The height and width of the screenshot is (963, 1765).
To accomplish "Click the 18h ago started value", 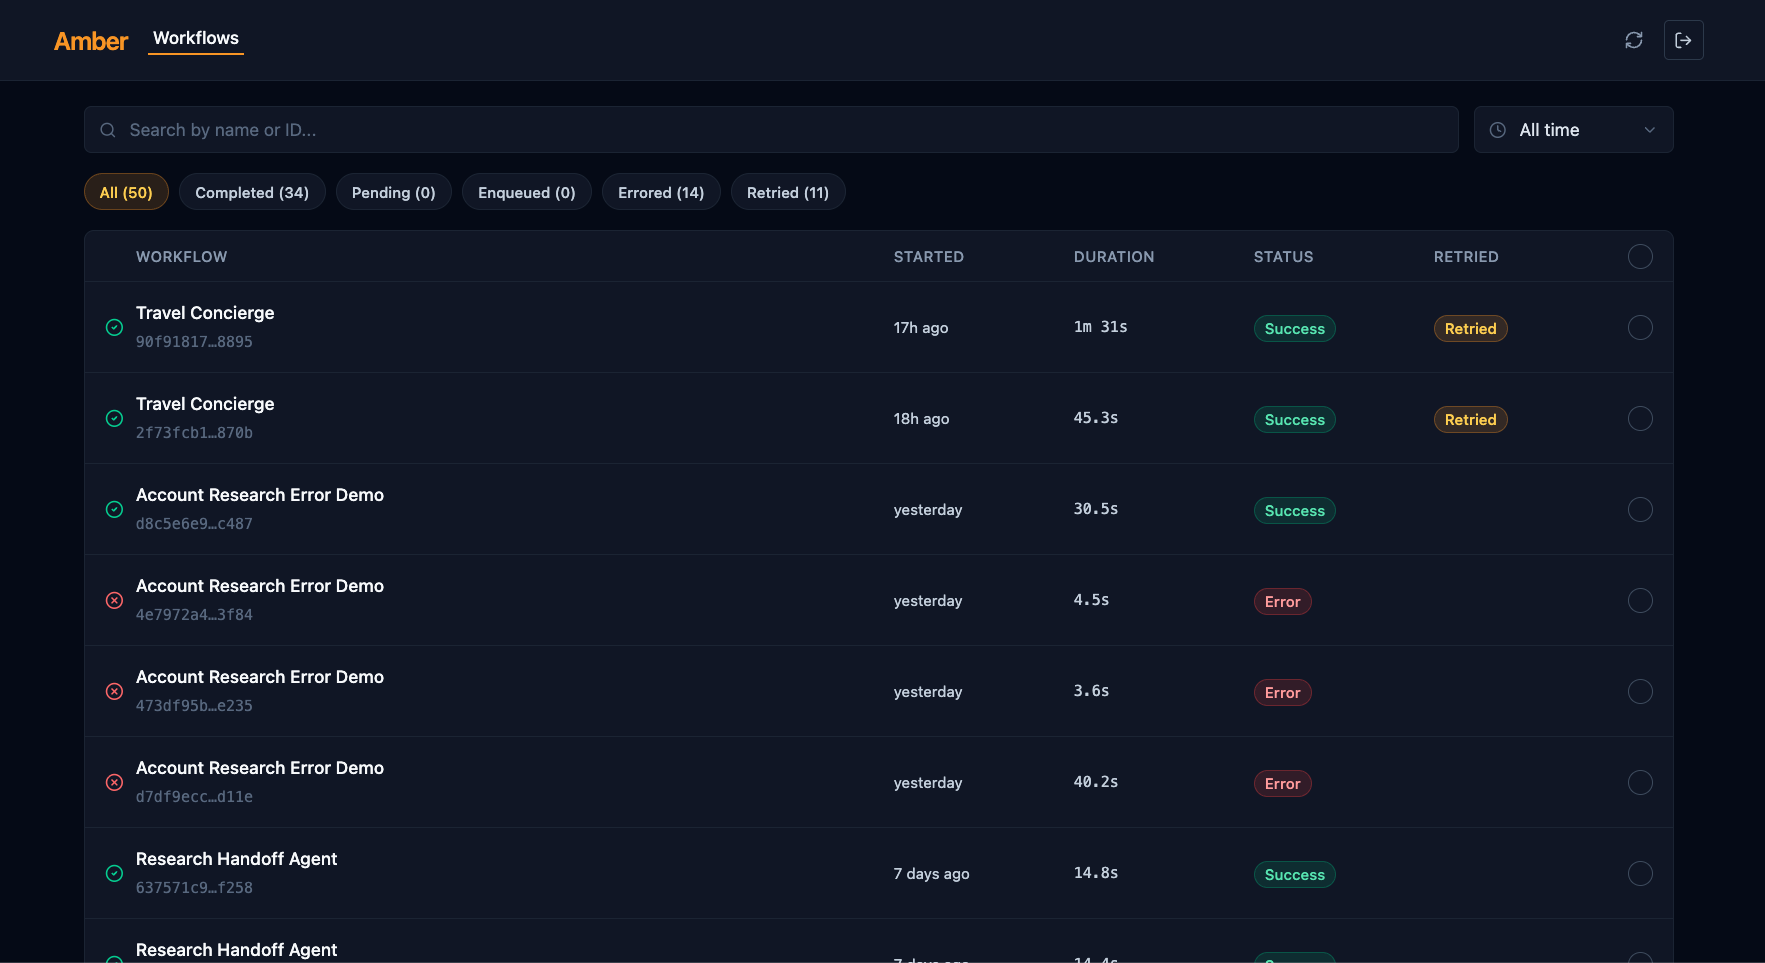I will [921, 419].
